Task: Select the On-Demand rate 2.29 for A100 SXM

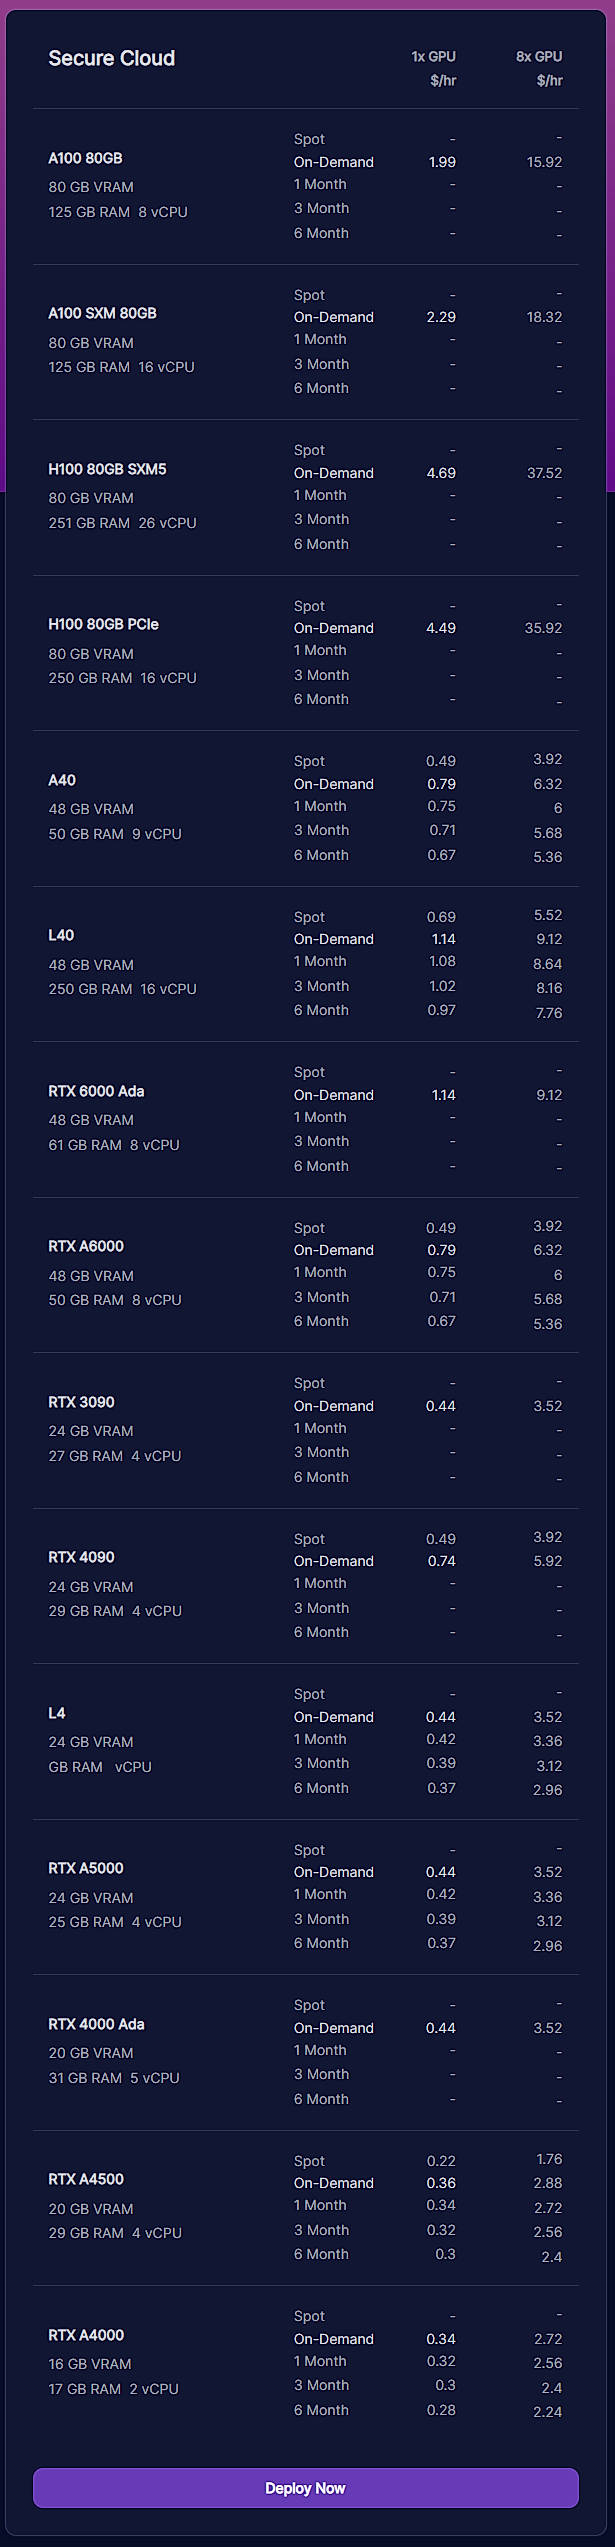Action: pos(440,317)
